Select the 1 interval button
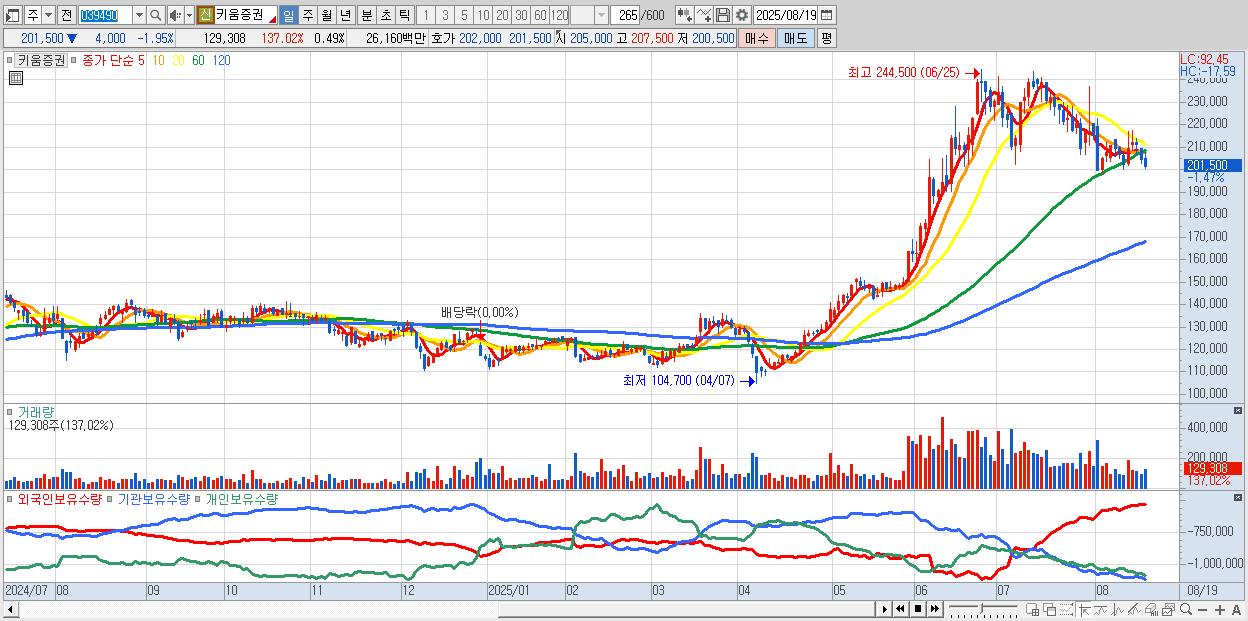The image size is (1248, 621). pos(425,15)
